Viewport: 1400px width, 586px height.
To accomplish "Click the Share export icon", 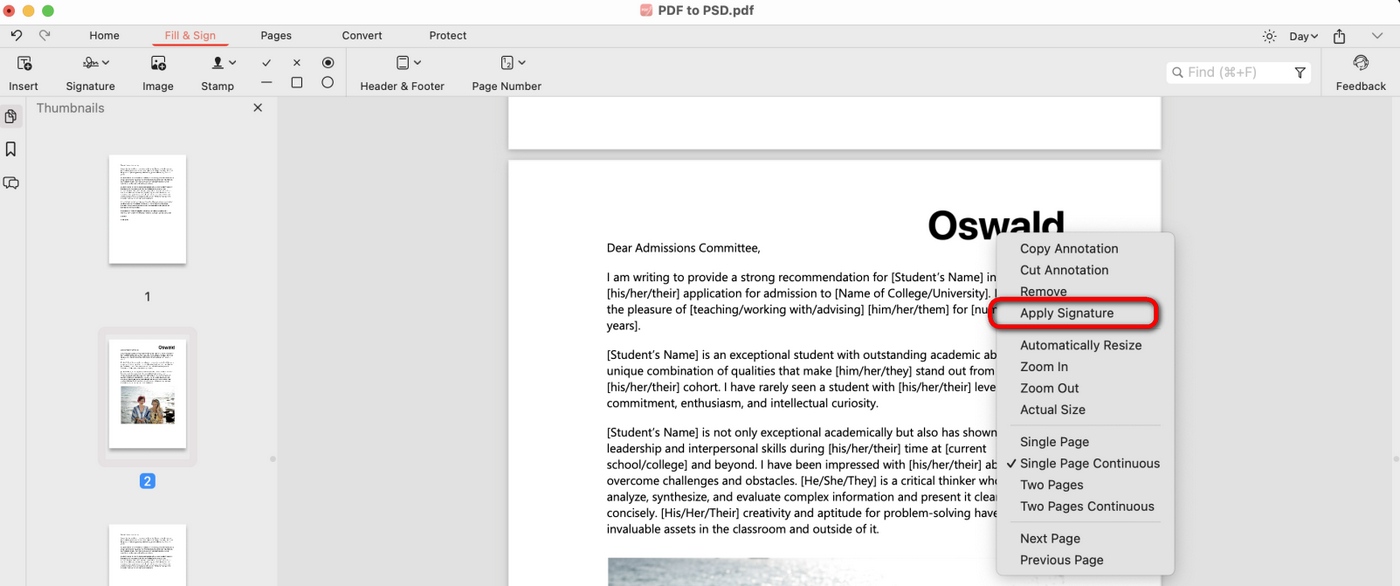I will pos(1339,36).
